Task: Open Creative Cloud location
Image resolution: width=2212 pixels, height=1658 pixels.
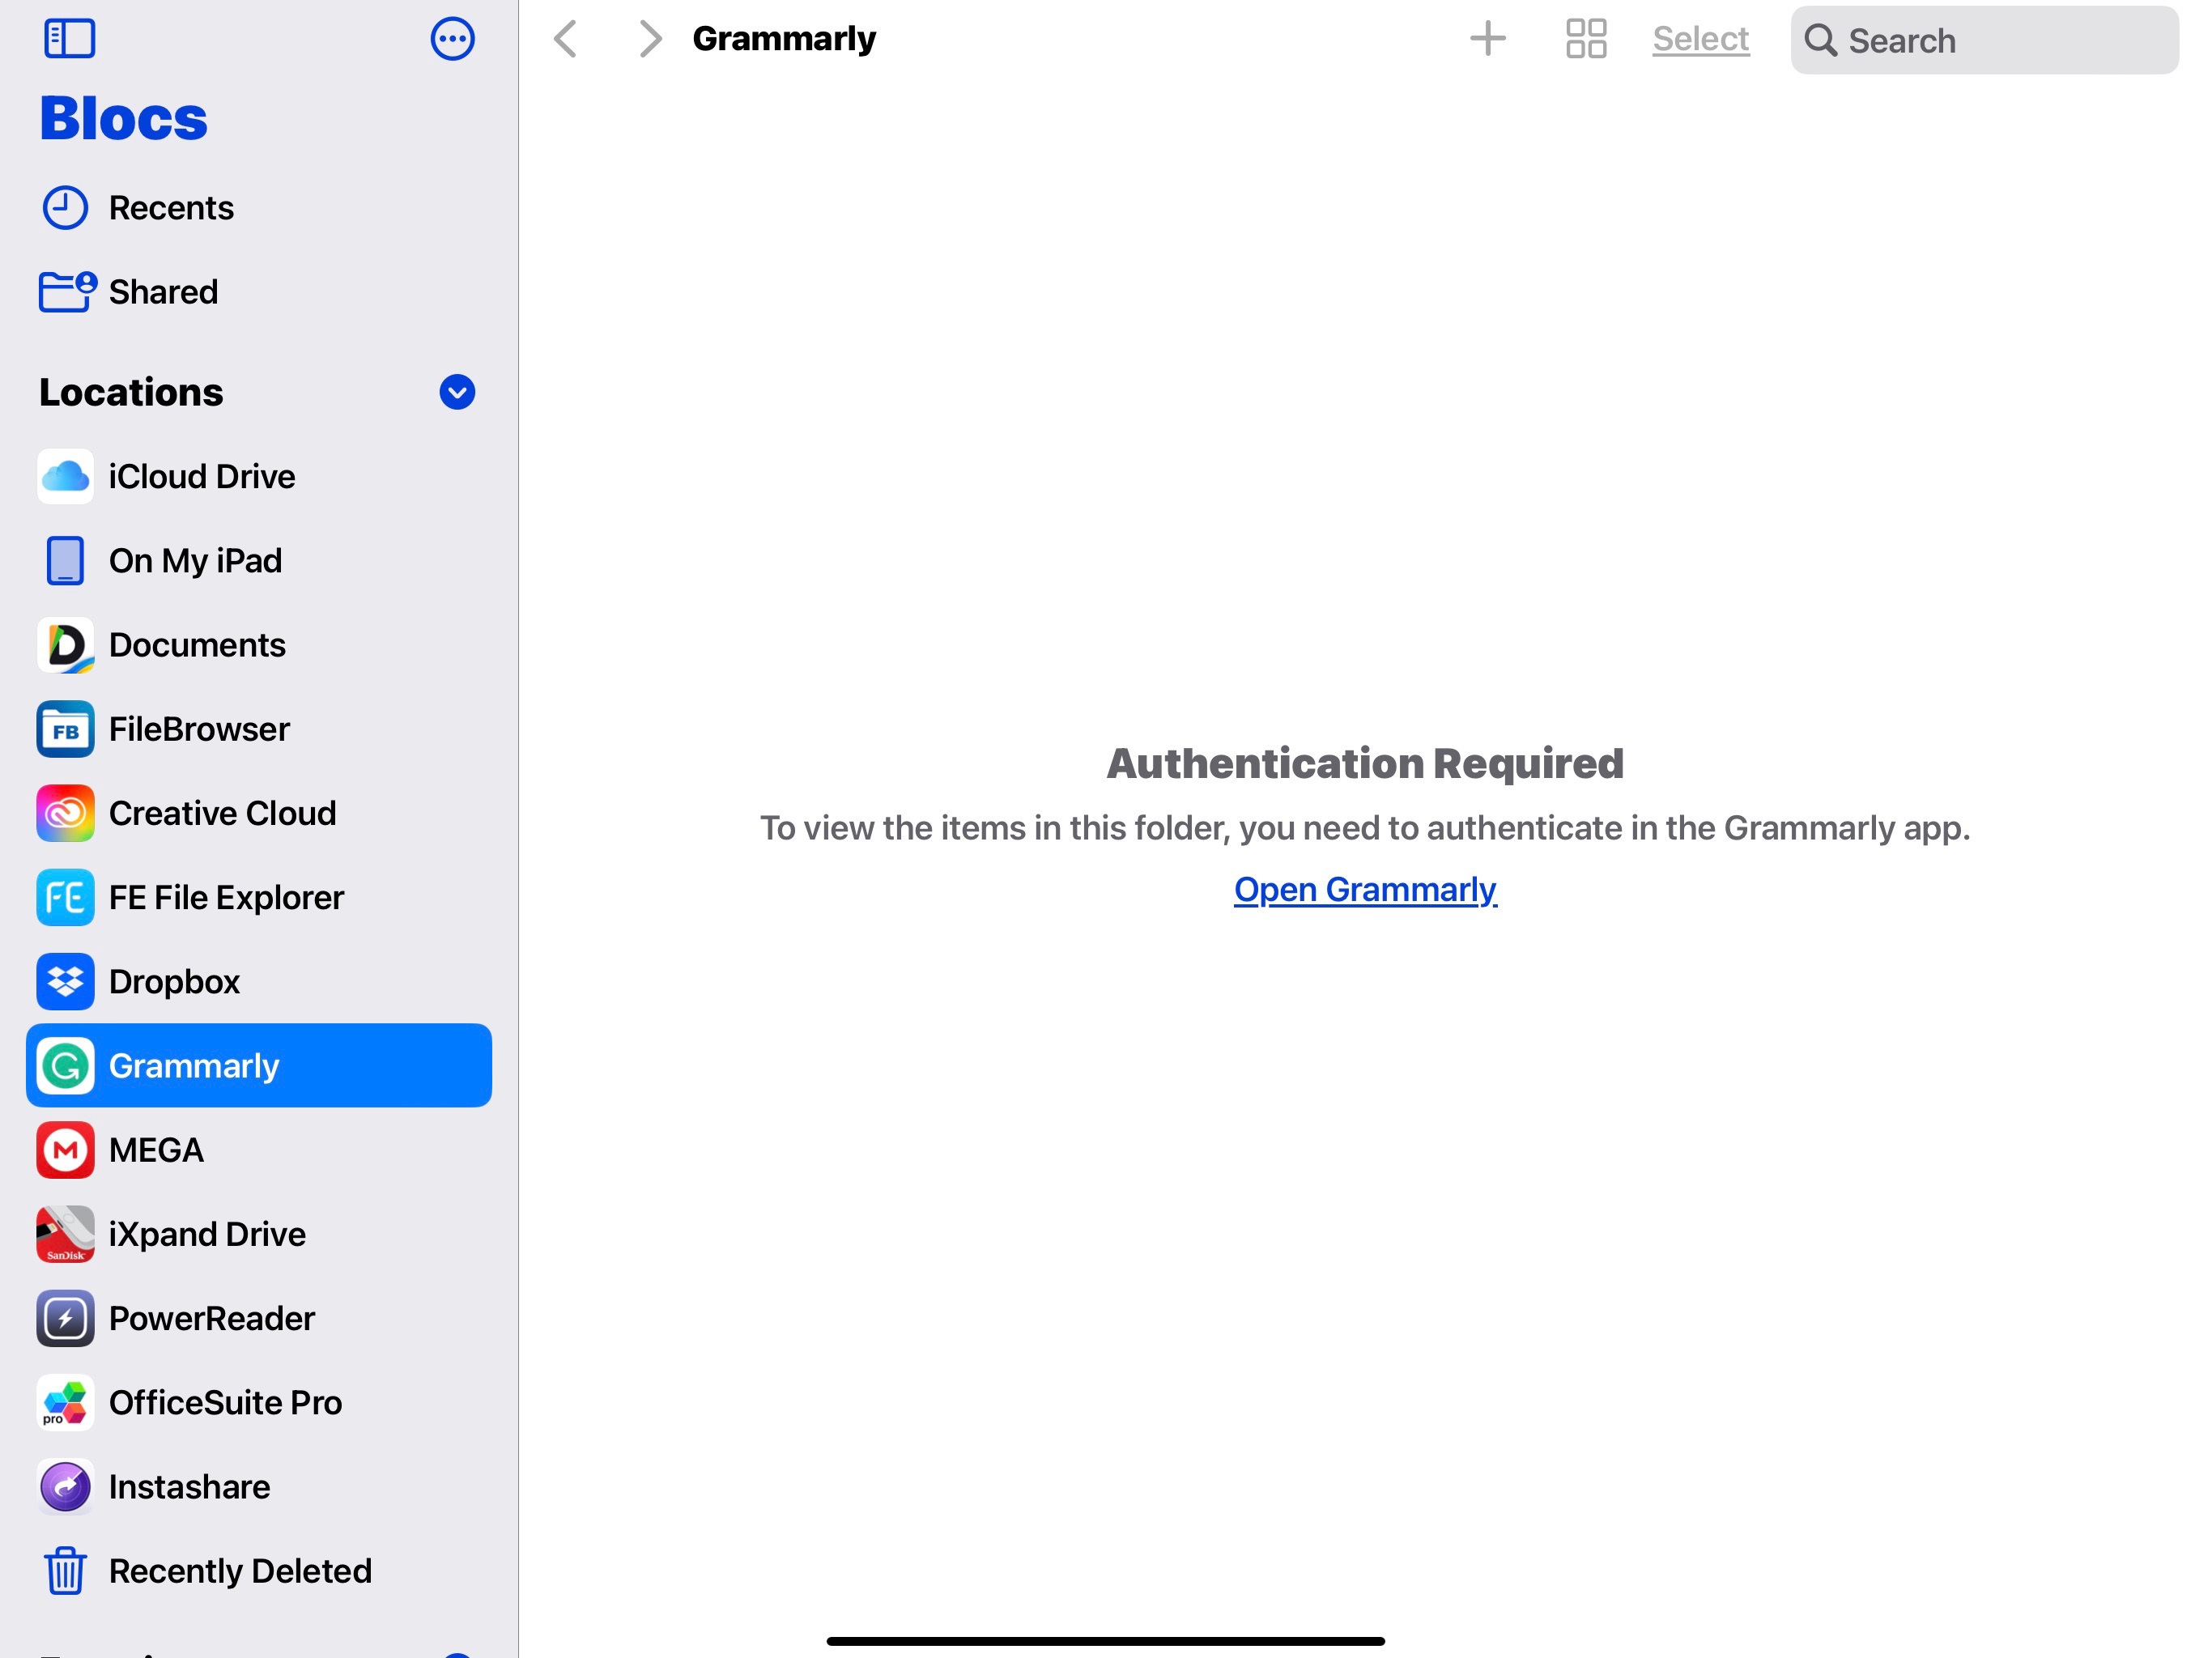Action: click(x=221, y=813)
